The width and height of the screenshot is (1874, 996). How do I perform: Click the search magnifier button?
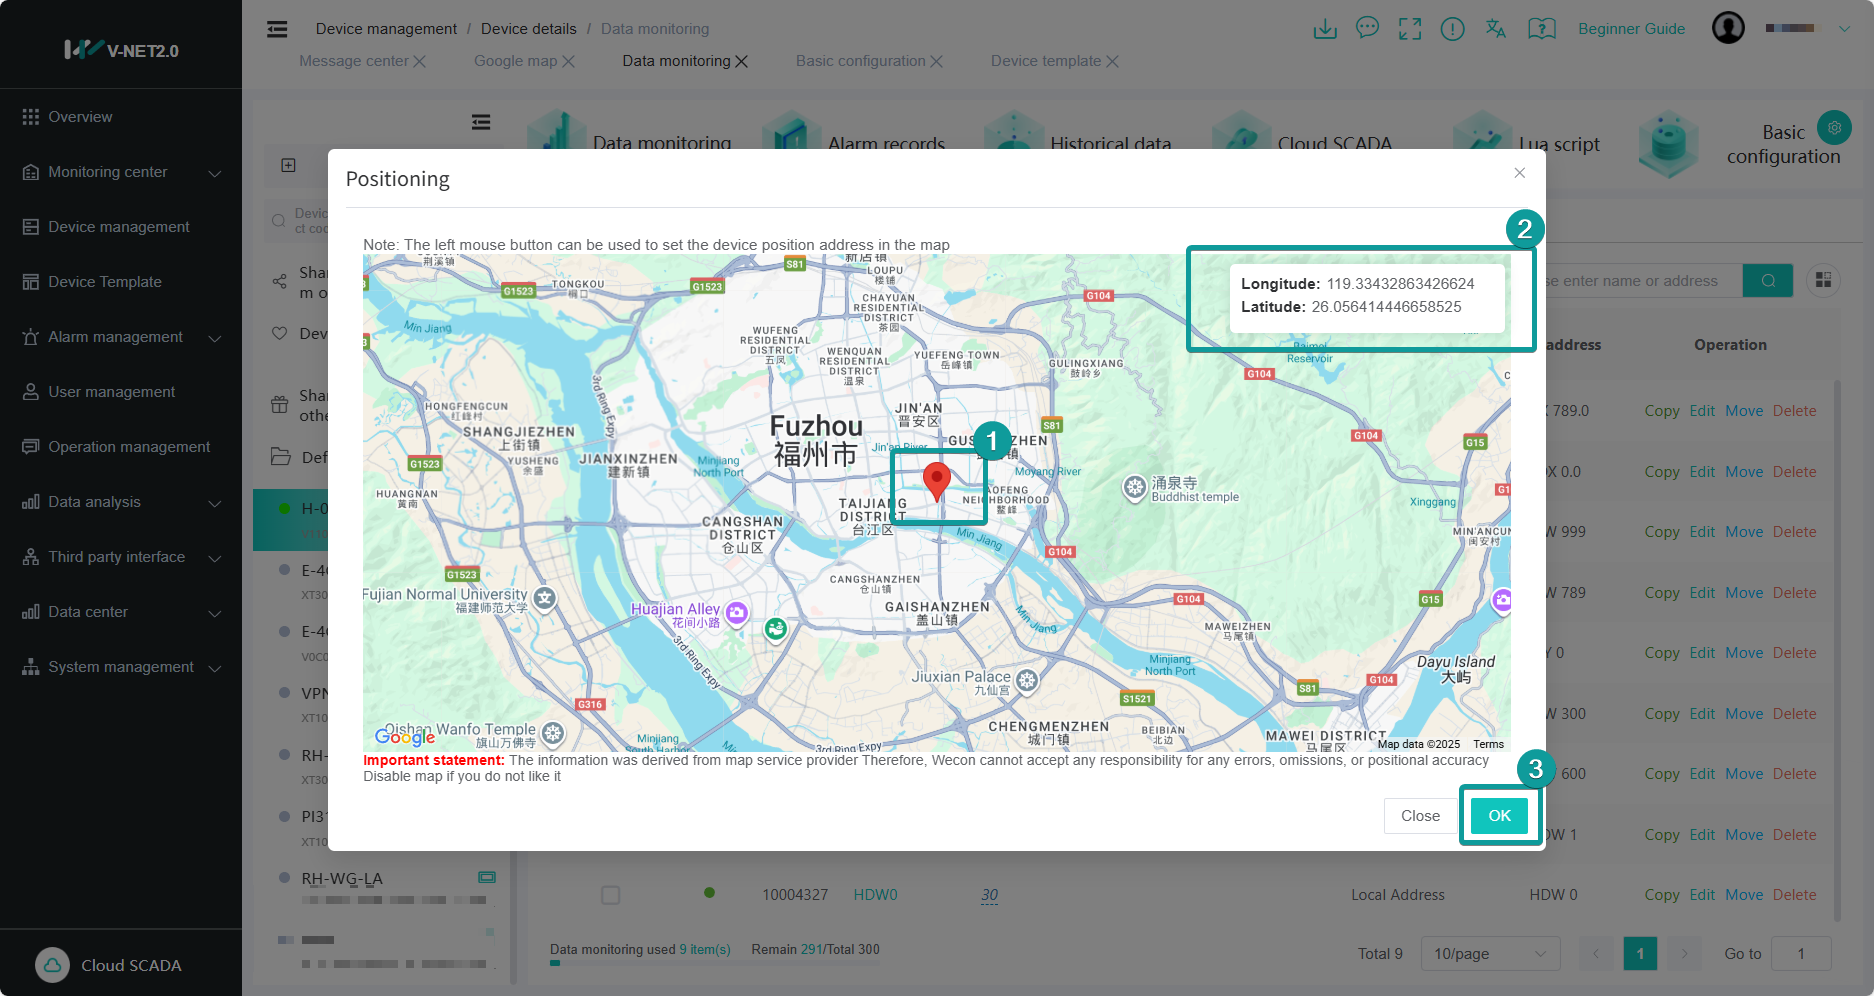tap(1768, 281)
